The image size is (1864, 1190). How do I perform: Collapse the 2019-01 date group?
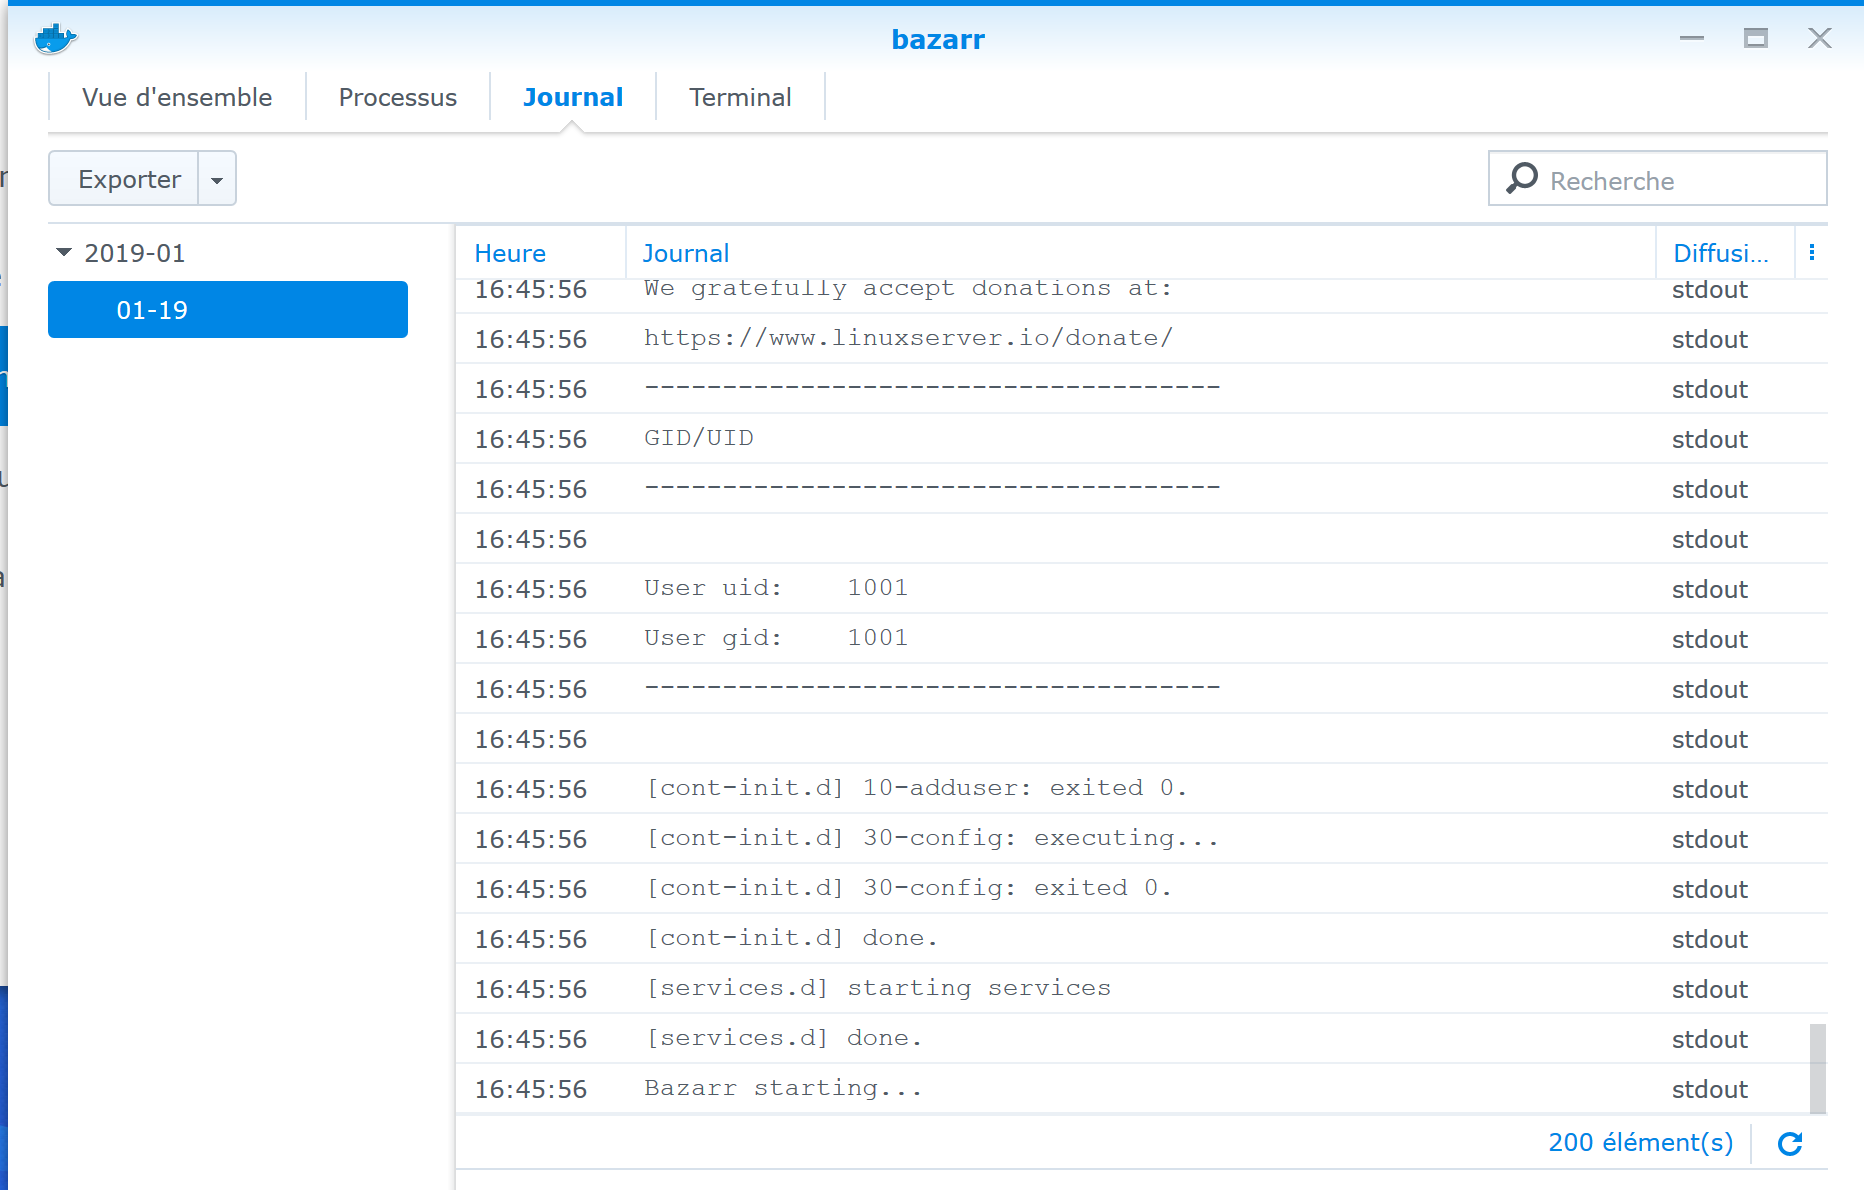[x=63, y=253]
